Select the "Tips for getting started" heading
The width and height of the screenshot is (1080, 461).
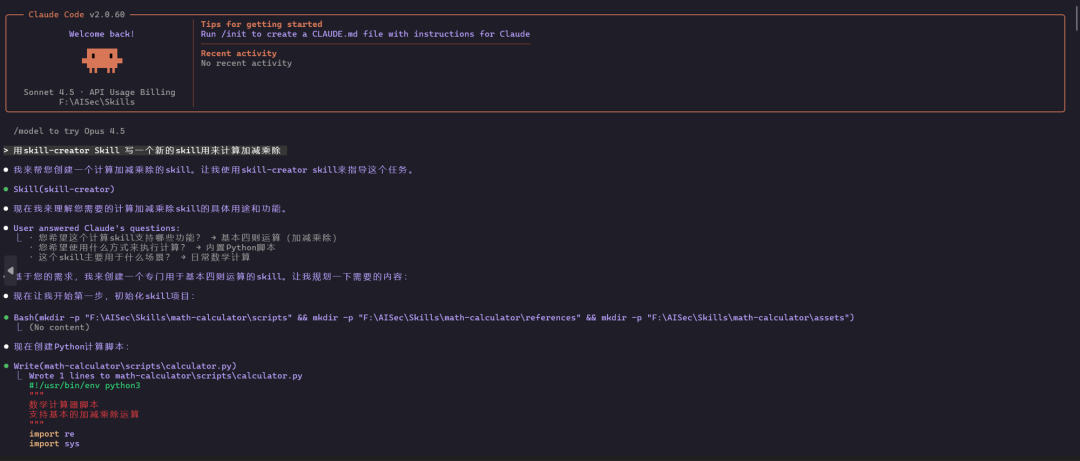[261, 24]
